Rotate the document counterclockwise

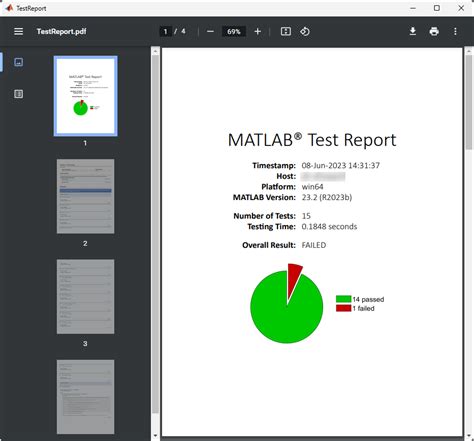305,32
